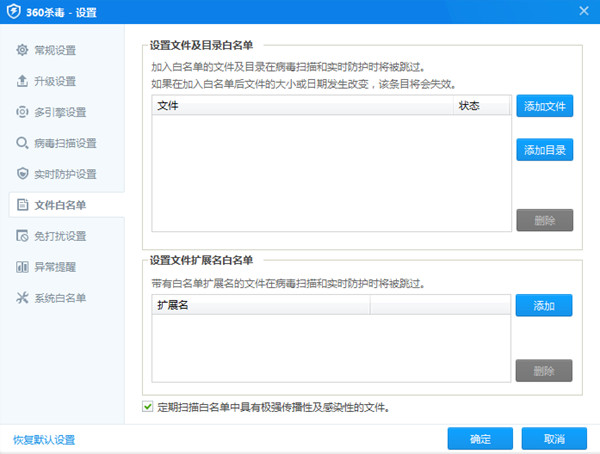This screenshot has height=454, width=600.
Task: Click the upload icon beside 升级设置
Action: [22, 81]
